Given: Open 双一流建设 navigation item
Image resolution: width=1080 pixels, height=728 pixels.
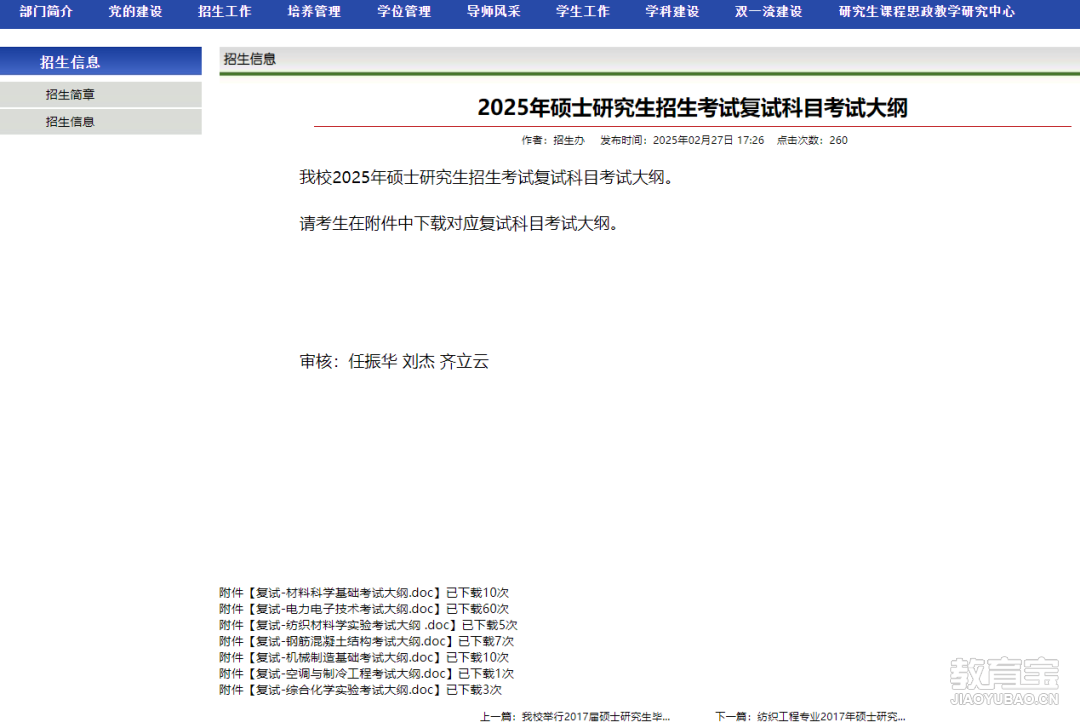Looking at the screenshot, I should click(x=769, y=12).
